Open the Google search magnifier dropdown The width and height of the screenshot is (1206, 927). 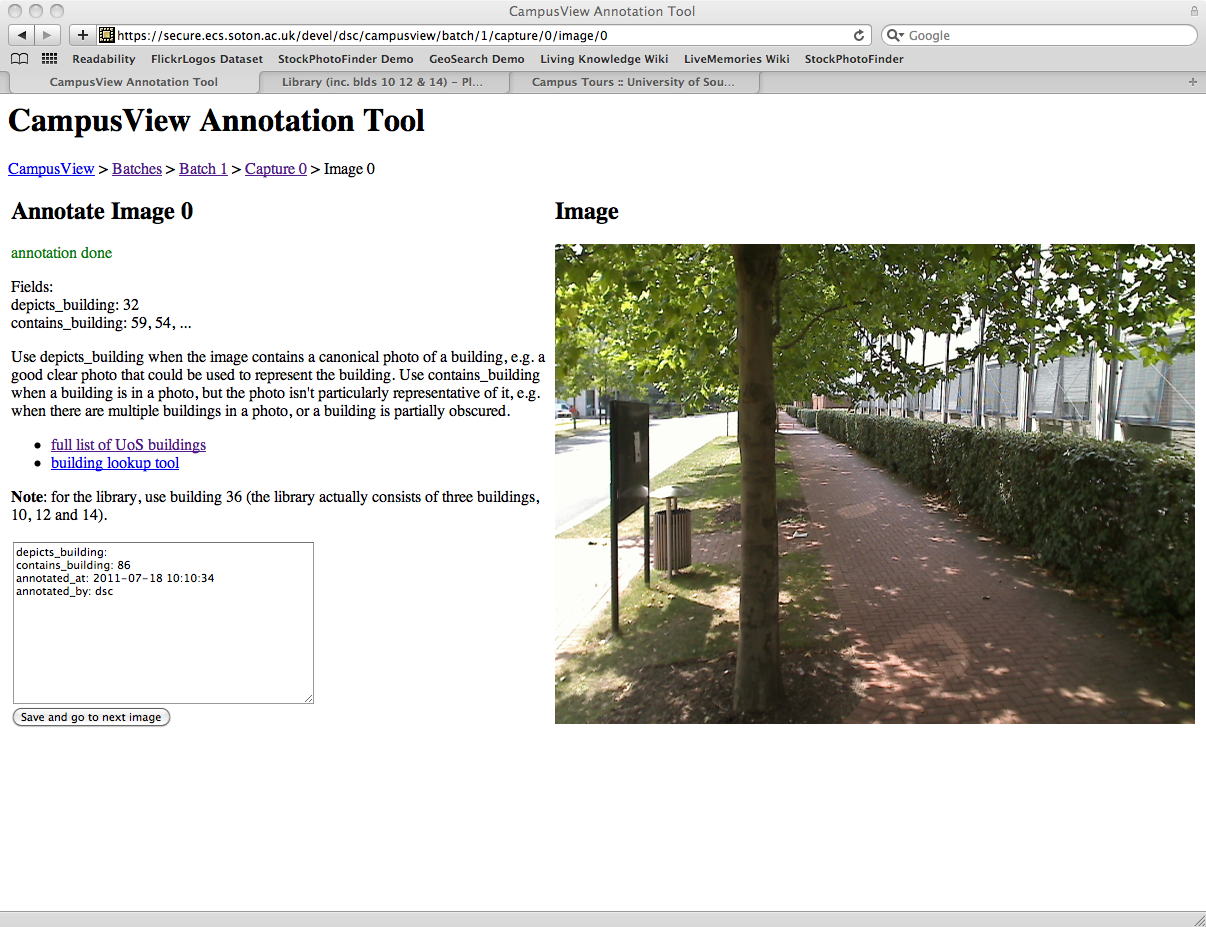coord(895,35)
